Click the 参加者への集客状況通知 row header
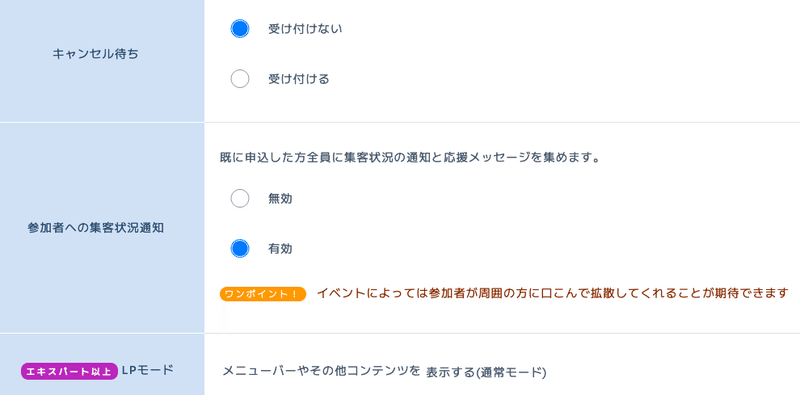Image resolution: width=800 pixels, height=395 pixels. click(95, 228)
